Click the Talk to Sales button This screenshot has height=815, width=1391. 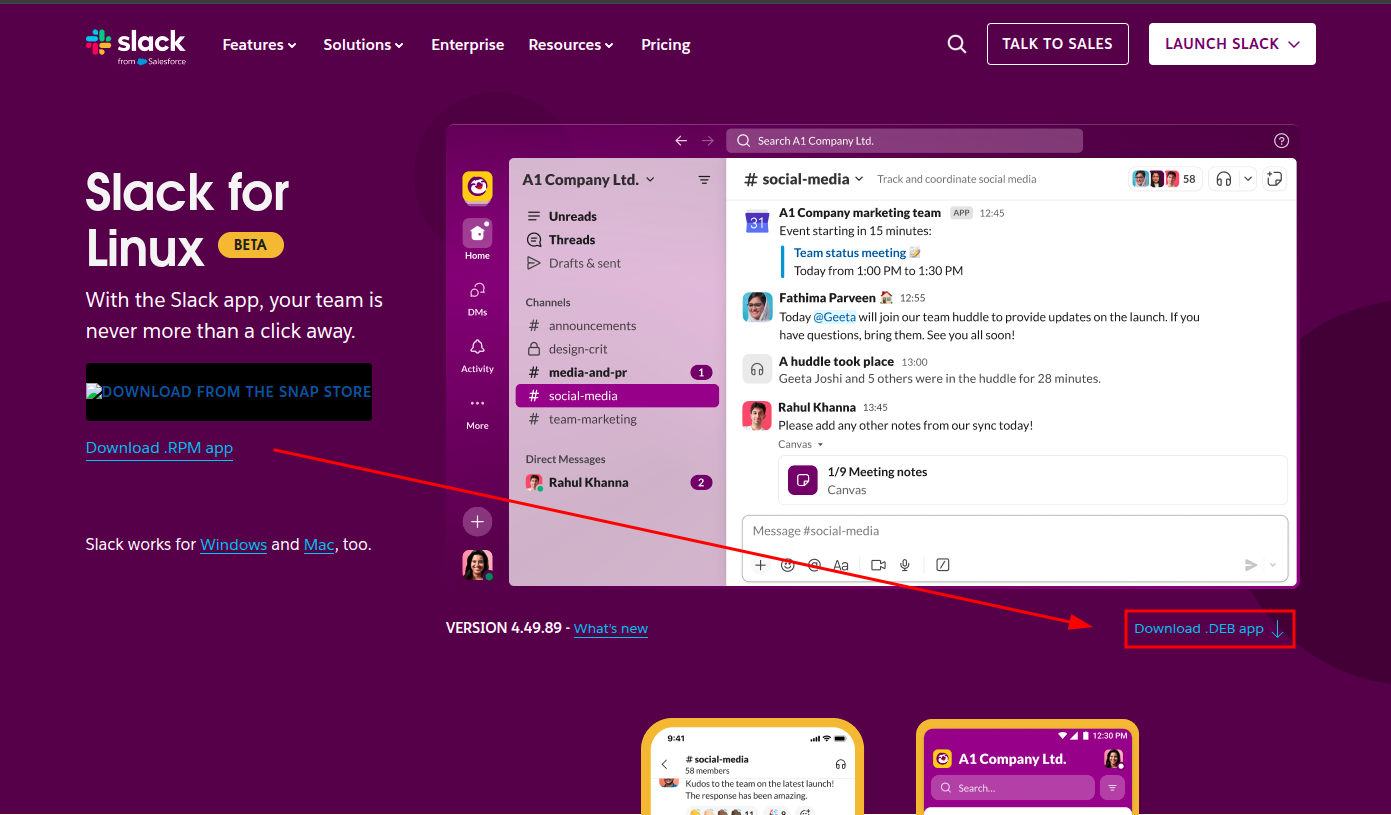click(x=1057, y=44)
